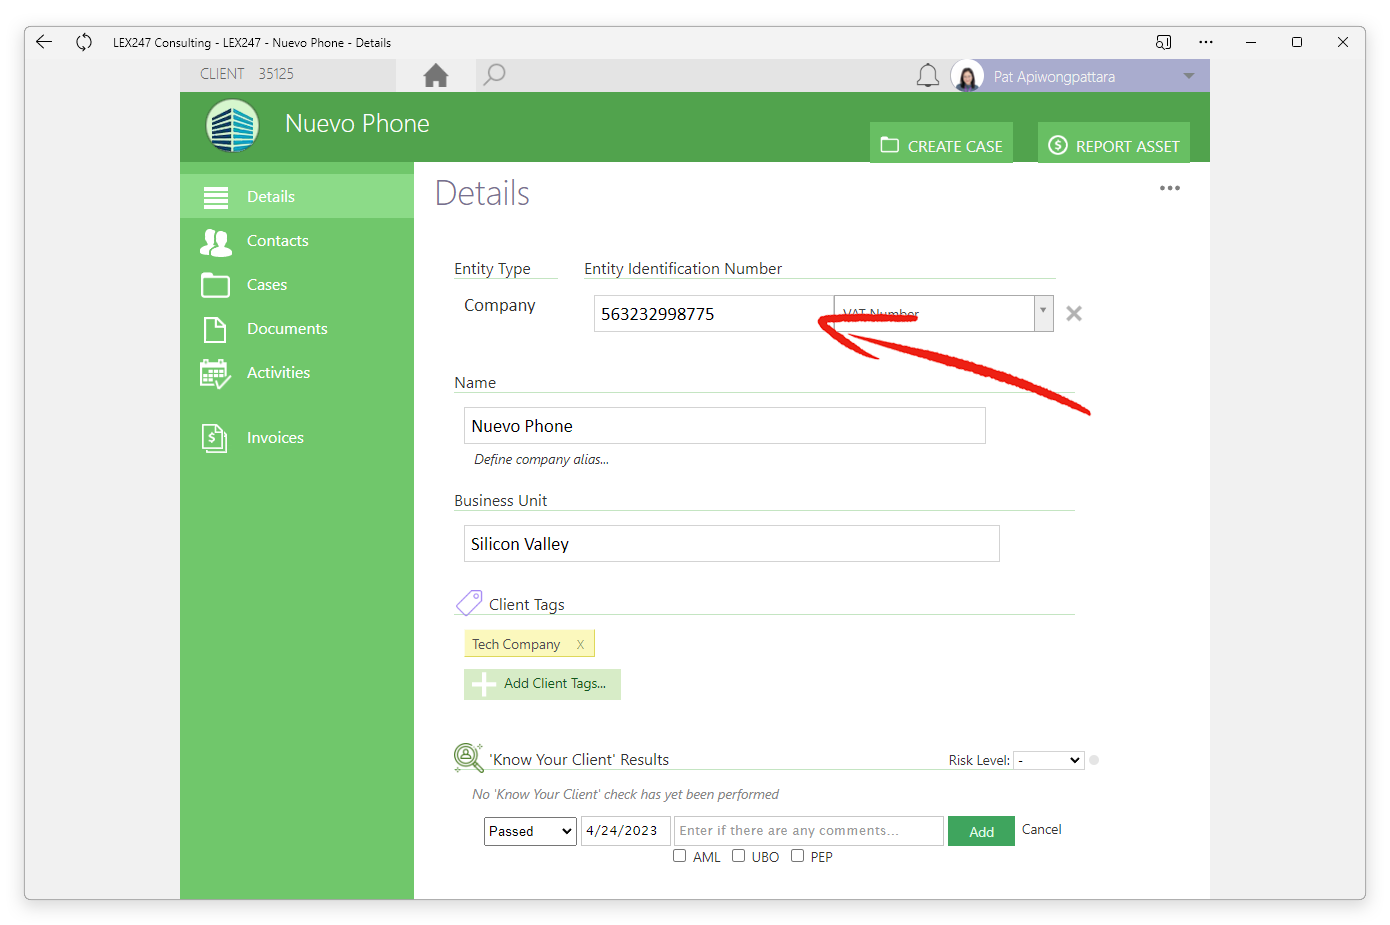Click the identification number field 563232998775
The height and width of the screenshot is (925, 1390).
[714, 313]
